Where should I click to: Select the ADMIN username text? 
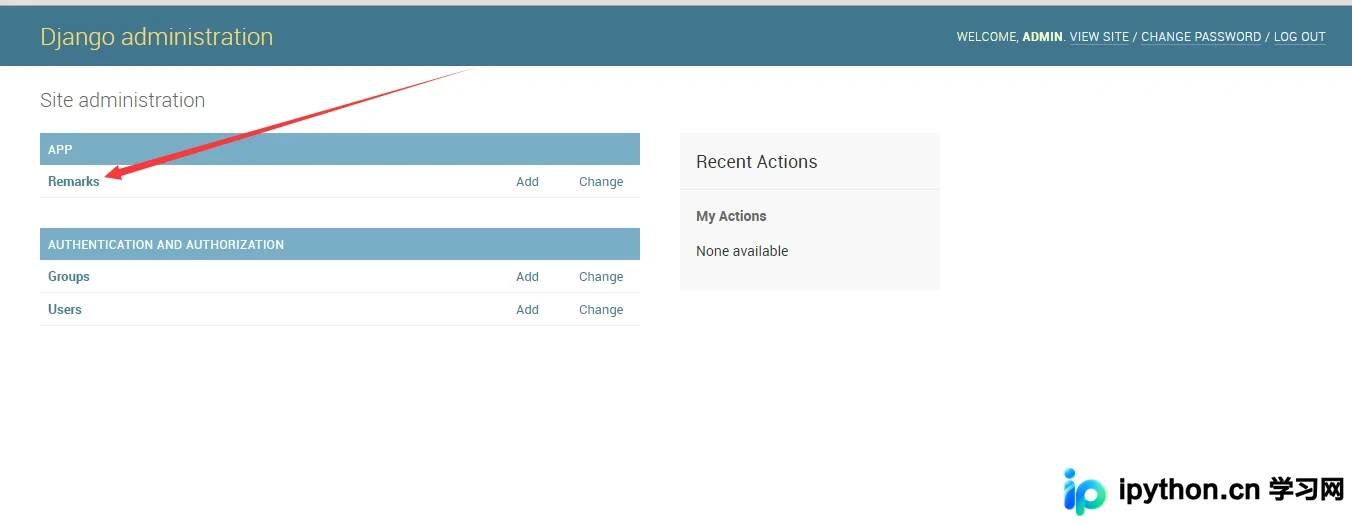[1042, 37]
